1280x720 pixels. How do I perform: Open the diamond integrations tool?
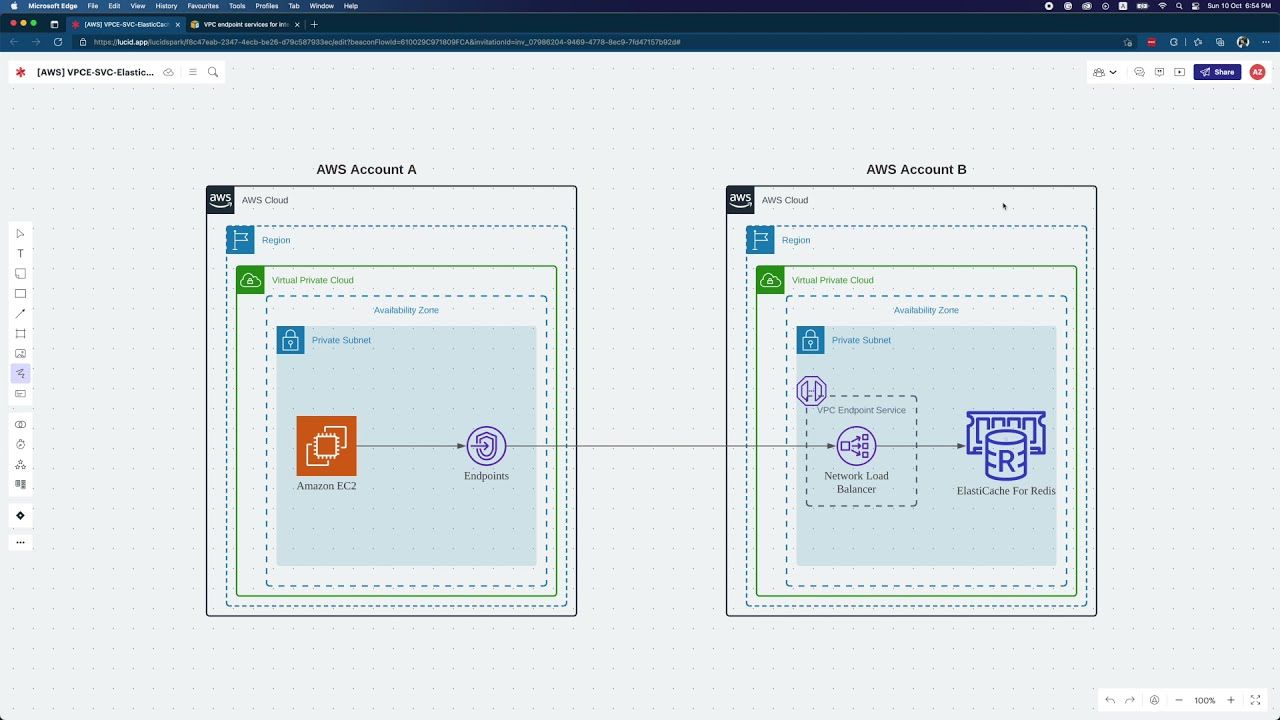pyautogui.click(x=20, y=515)
